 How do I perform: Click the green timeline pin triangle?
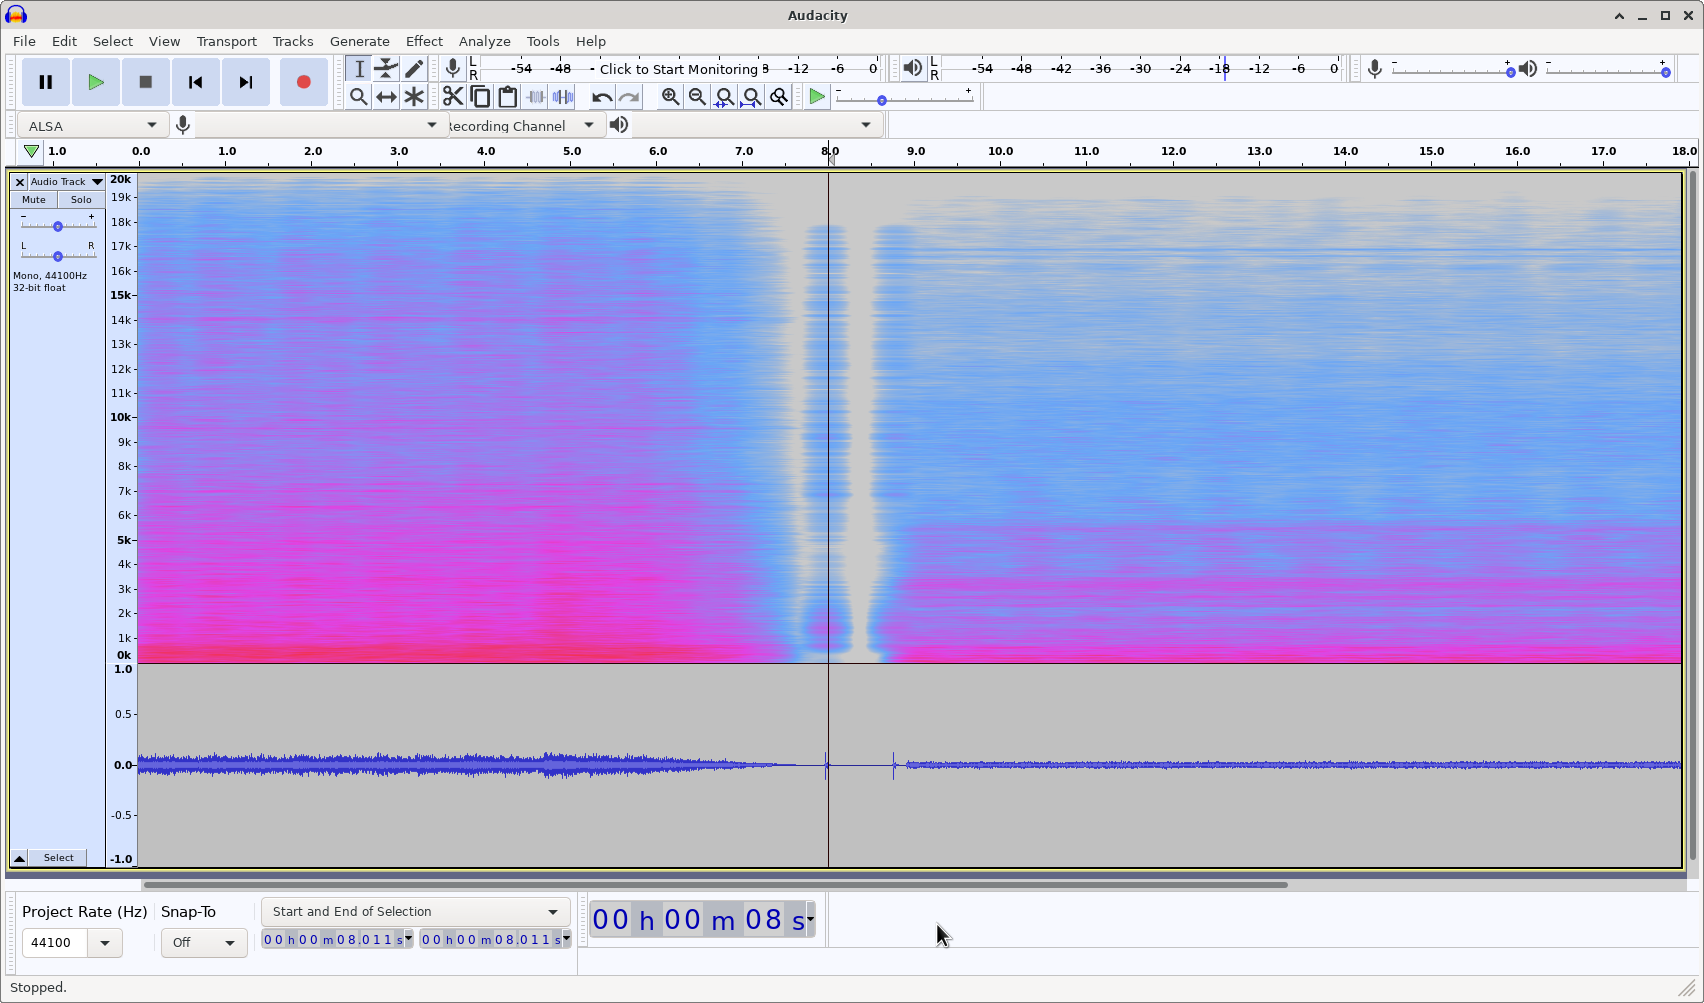pos(31,152)
